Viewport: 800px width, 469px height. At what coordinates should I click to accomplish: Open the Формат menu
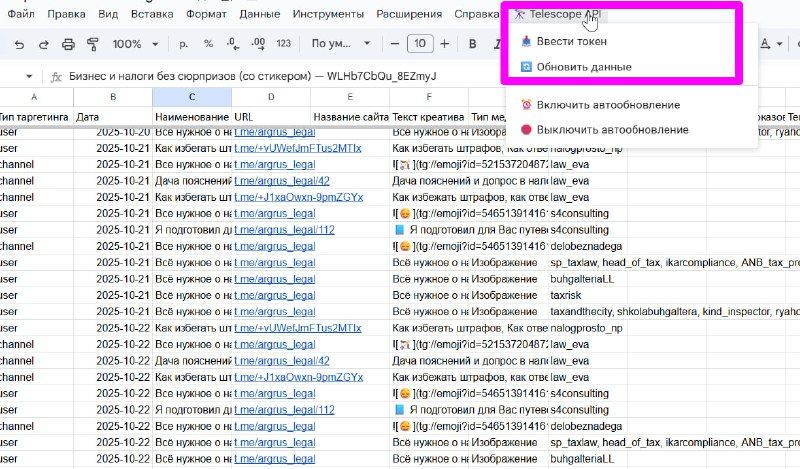click(206, 14)
